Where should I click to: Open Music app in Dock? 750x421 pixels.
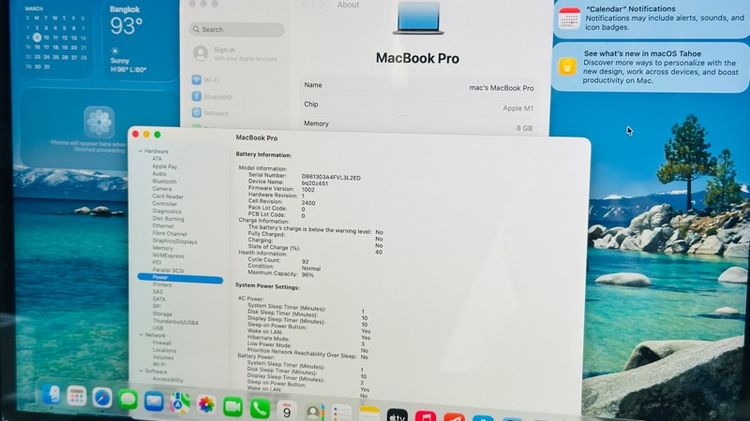click(x=425, y=416)
